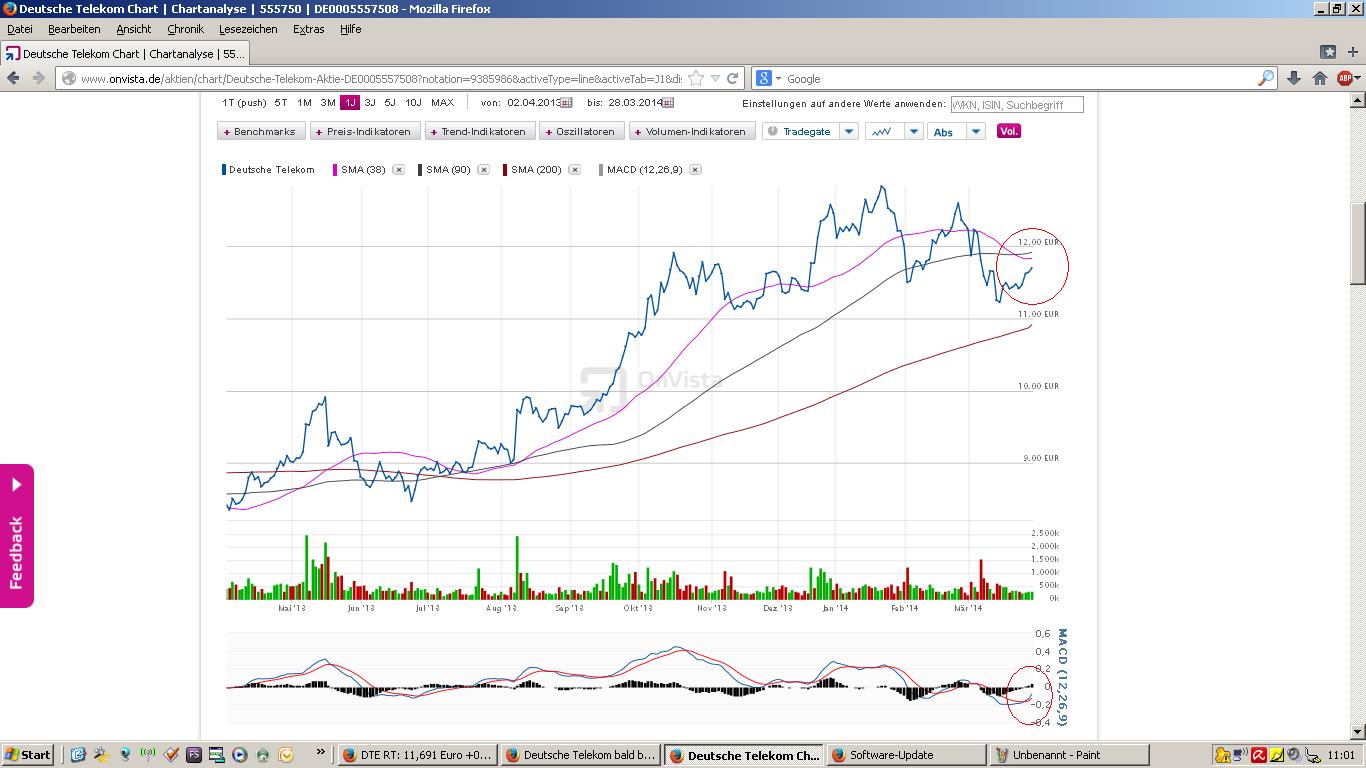1366x768 pixels.
Task: Open the Extras menu
Action: (x=309, y=29)
